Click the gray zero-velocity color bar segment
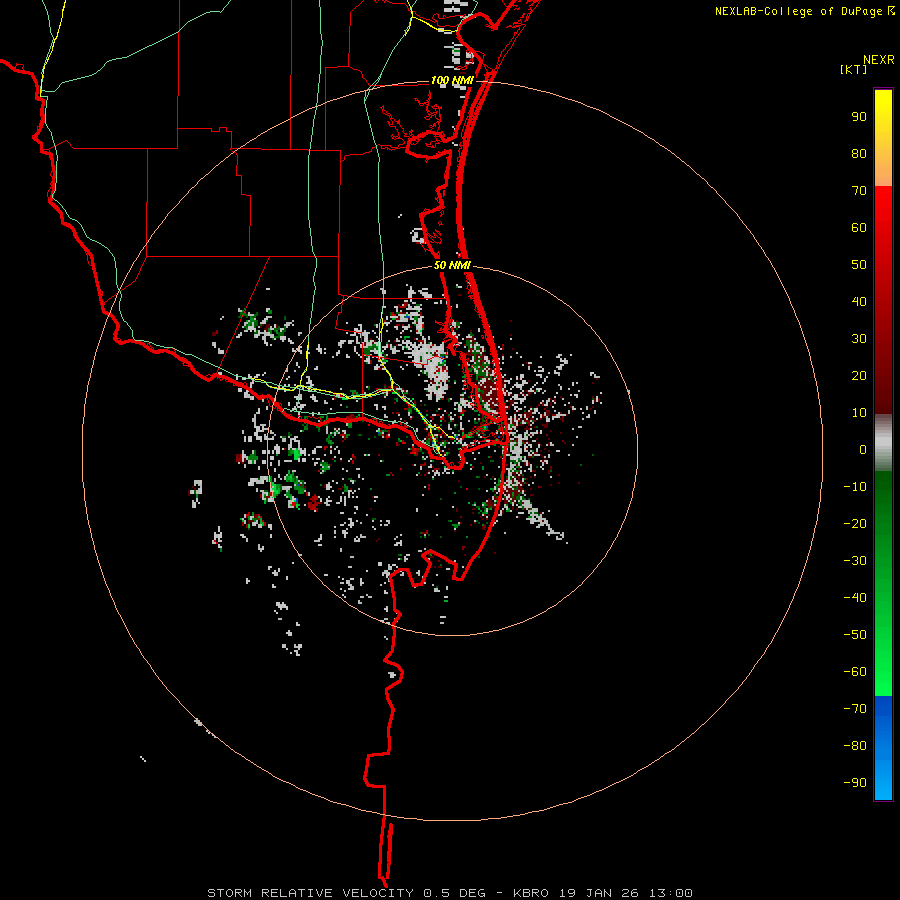Viewport: 900px width, 900px height. point(883,442)
